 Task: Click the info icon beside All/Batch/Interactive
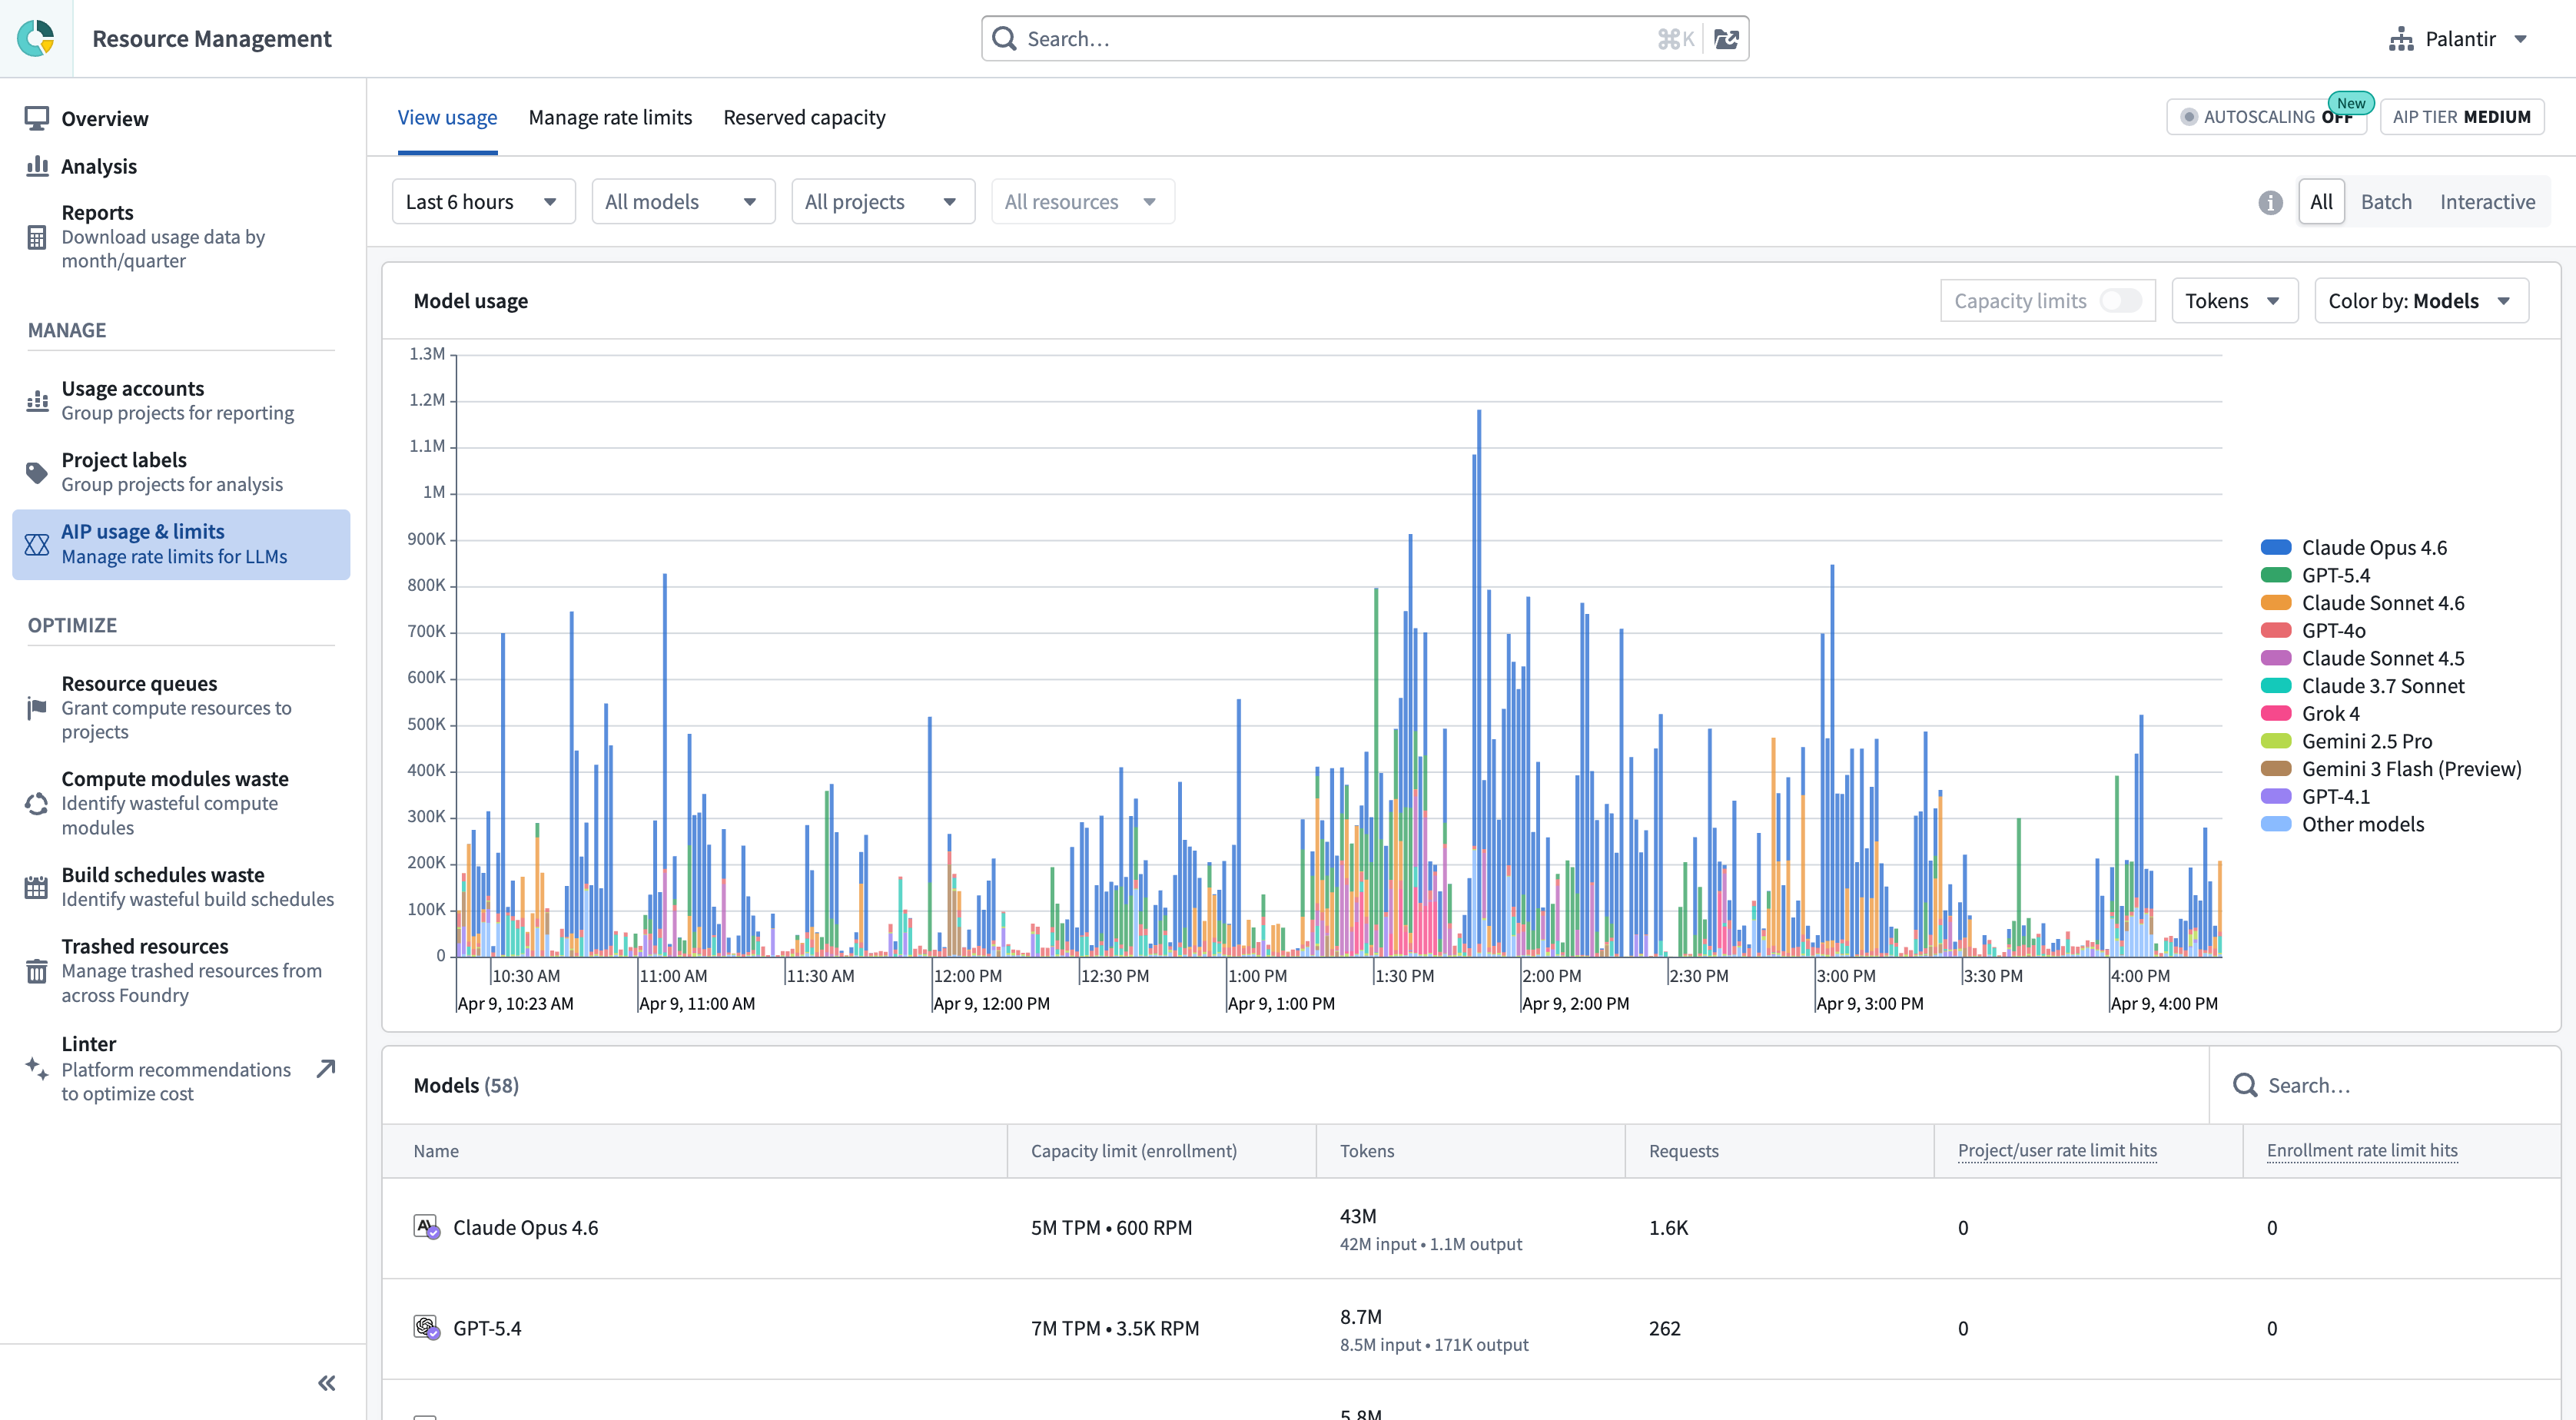[x=2270, y=202]
